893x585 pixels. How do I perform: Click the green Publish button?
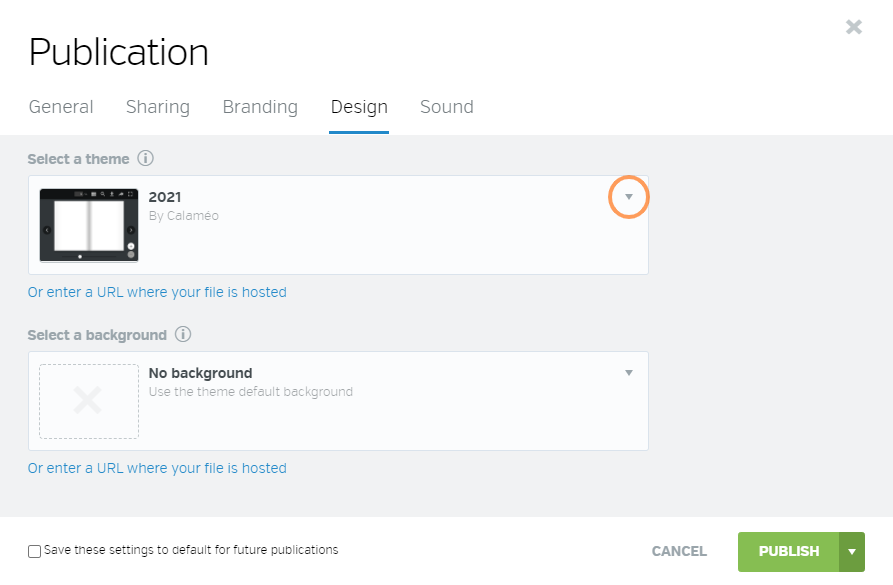[x=789, y=551]
